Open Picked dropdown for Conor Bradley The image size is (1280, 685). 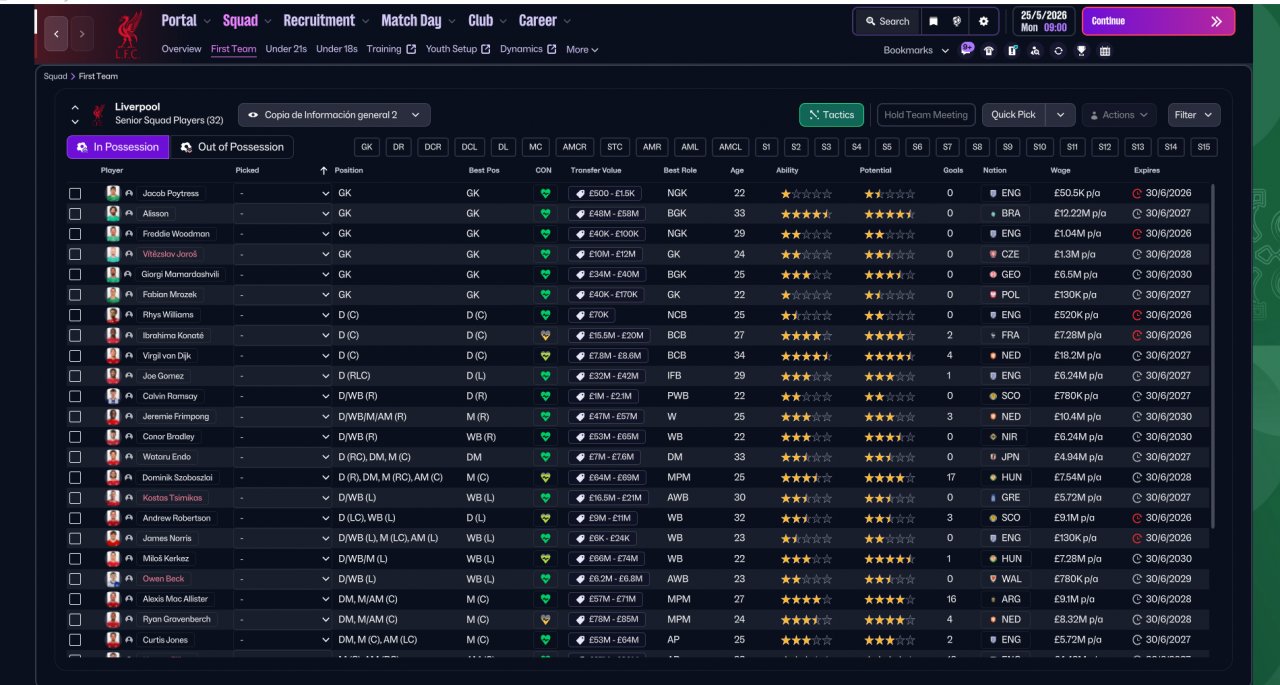[283, 437]
